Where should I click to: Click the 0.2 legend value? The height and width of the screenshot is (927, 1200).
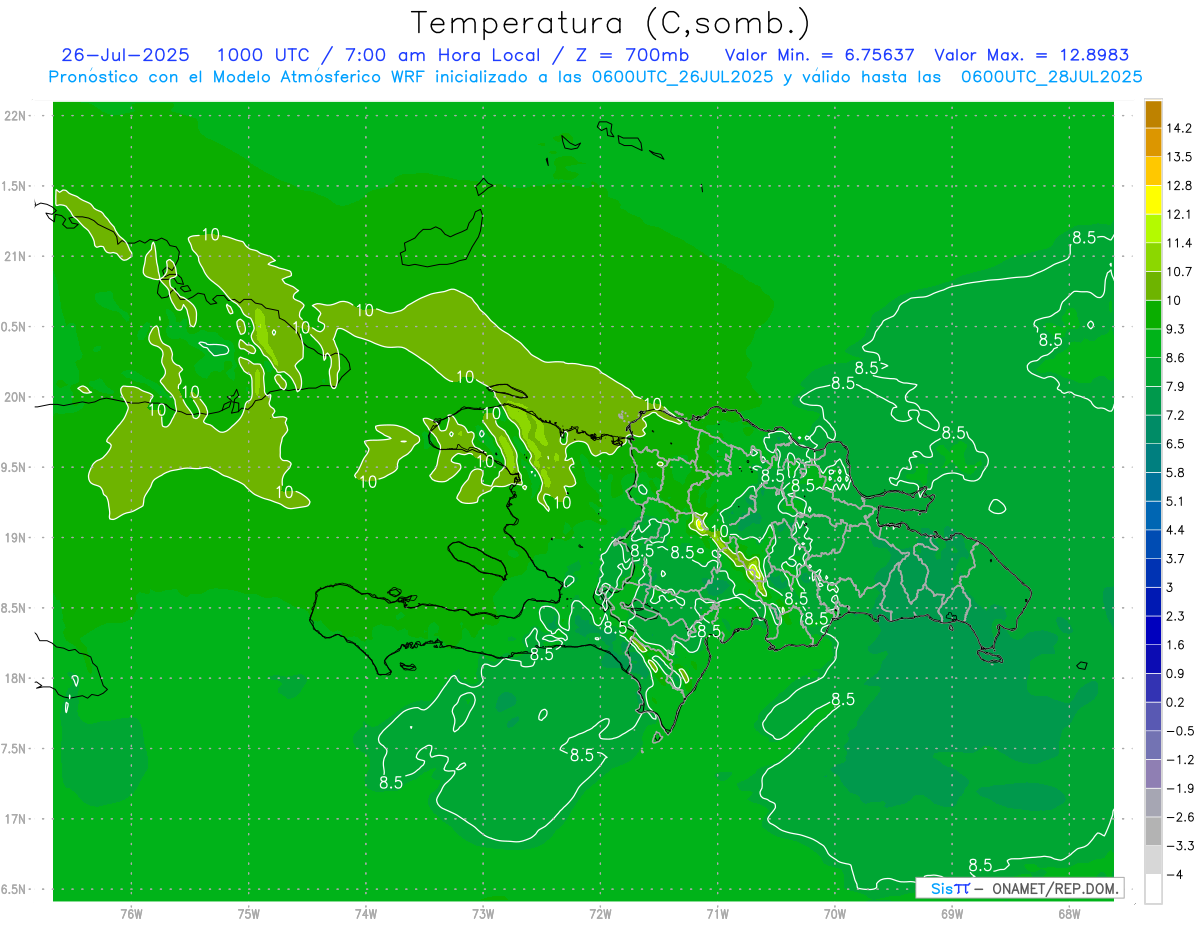coord(1177,702)
